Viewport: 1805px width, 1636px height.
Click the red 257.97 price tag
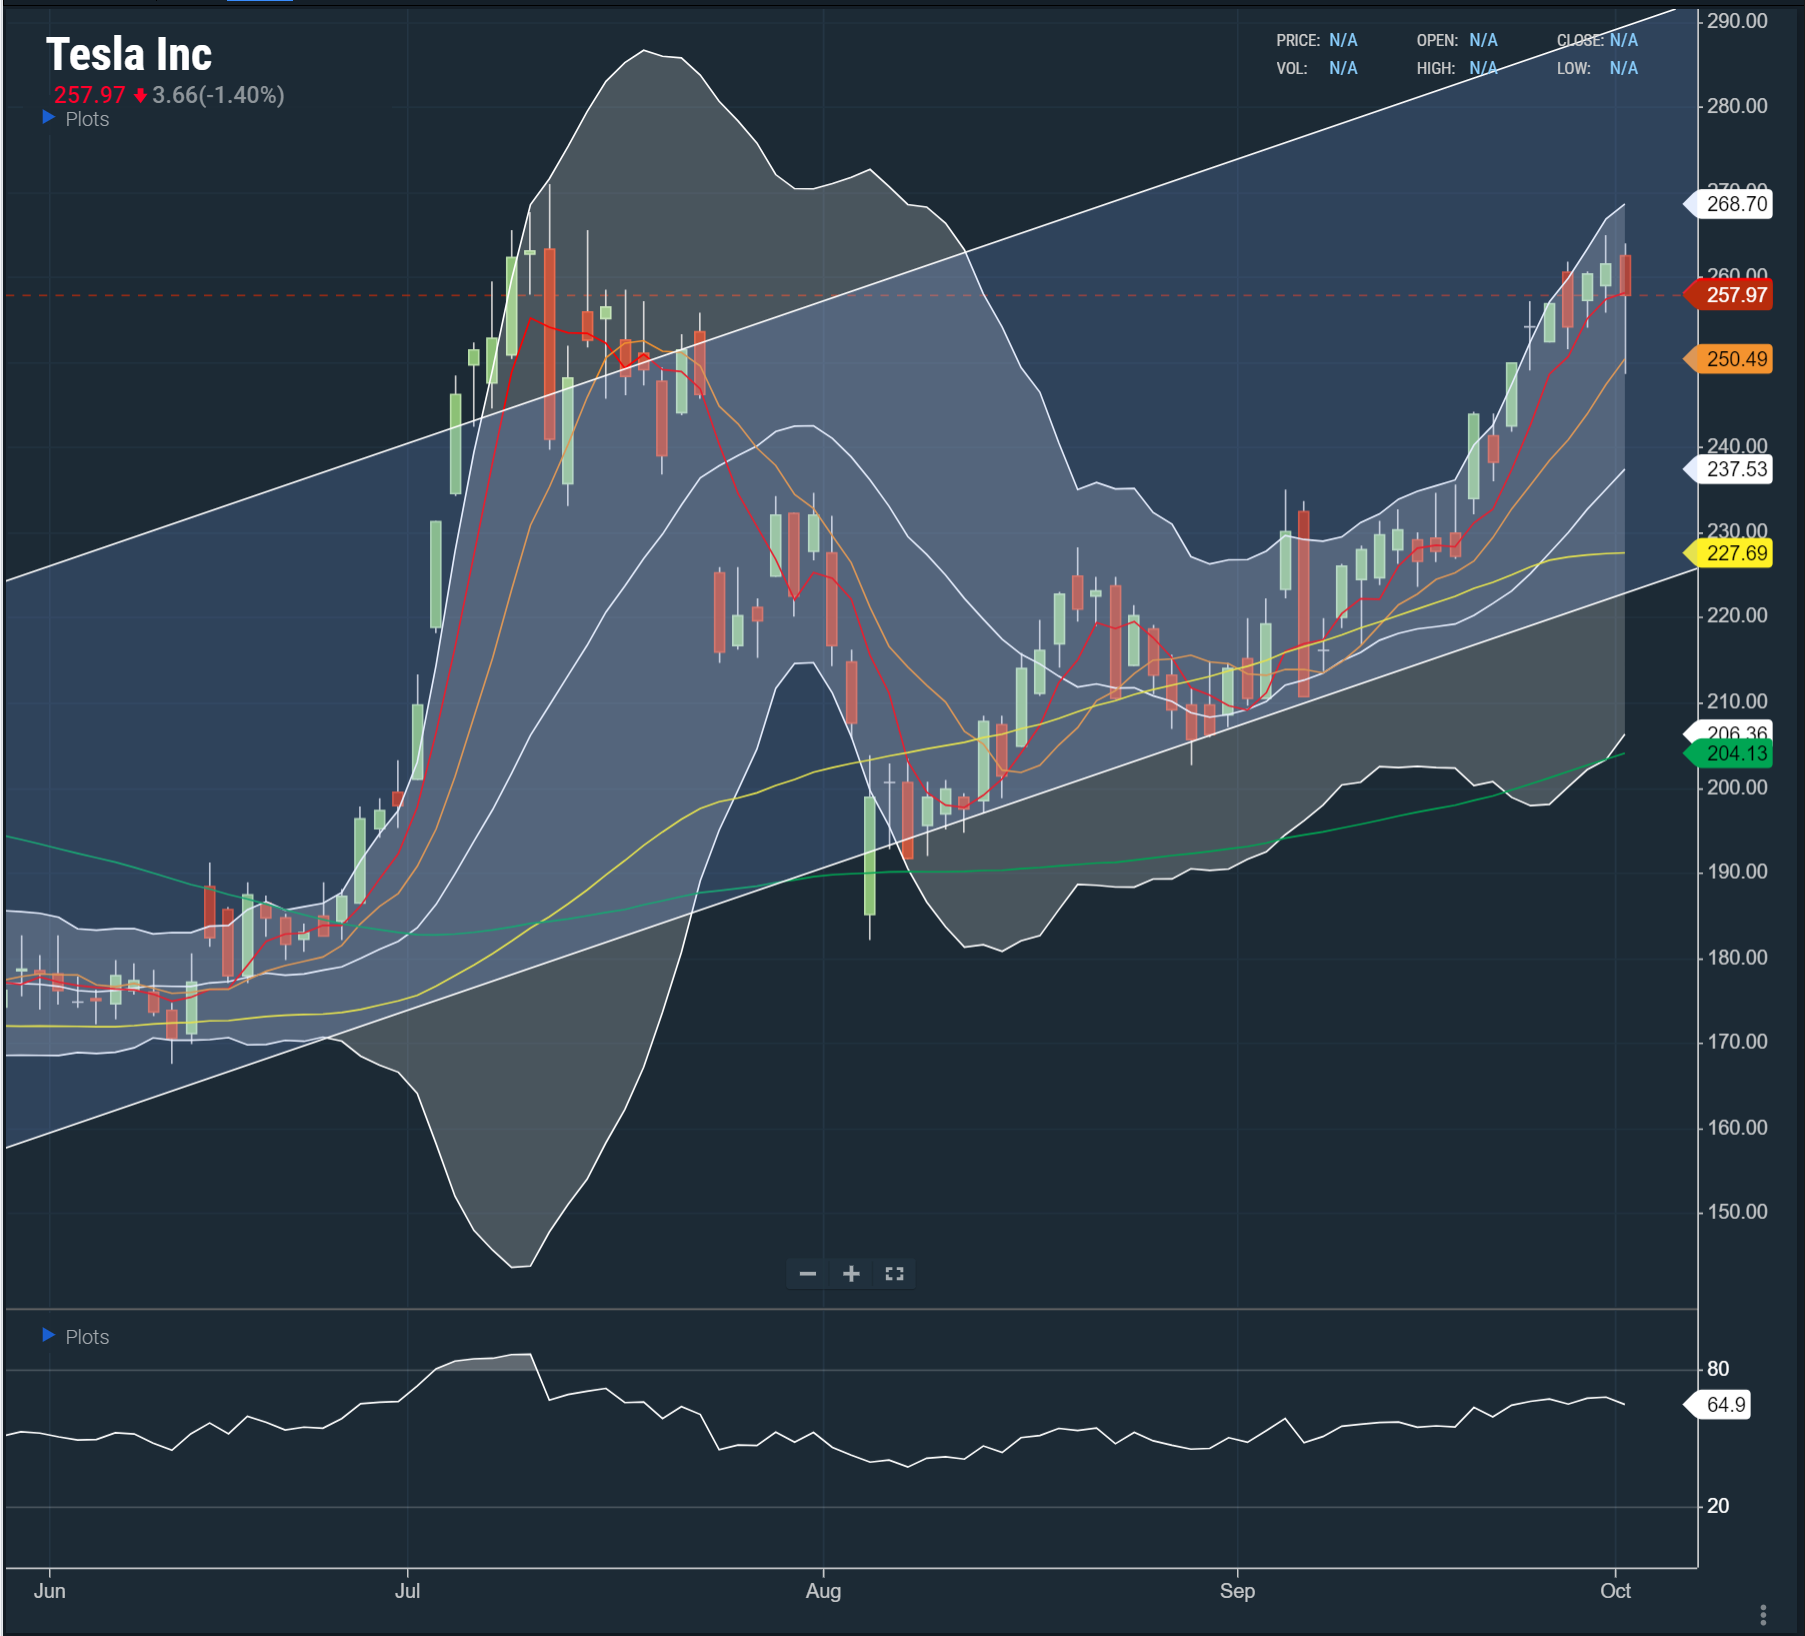1734,295
